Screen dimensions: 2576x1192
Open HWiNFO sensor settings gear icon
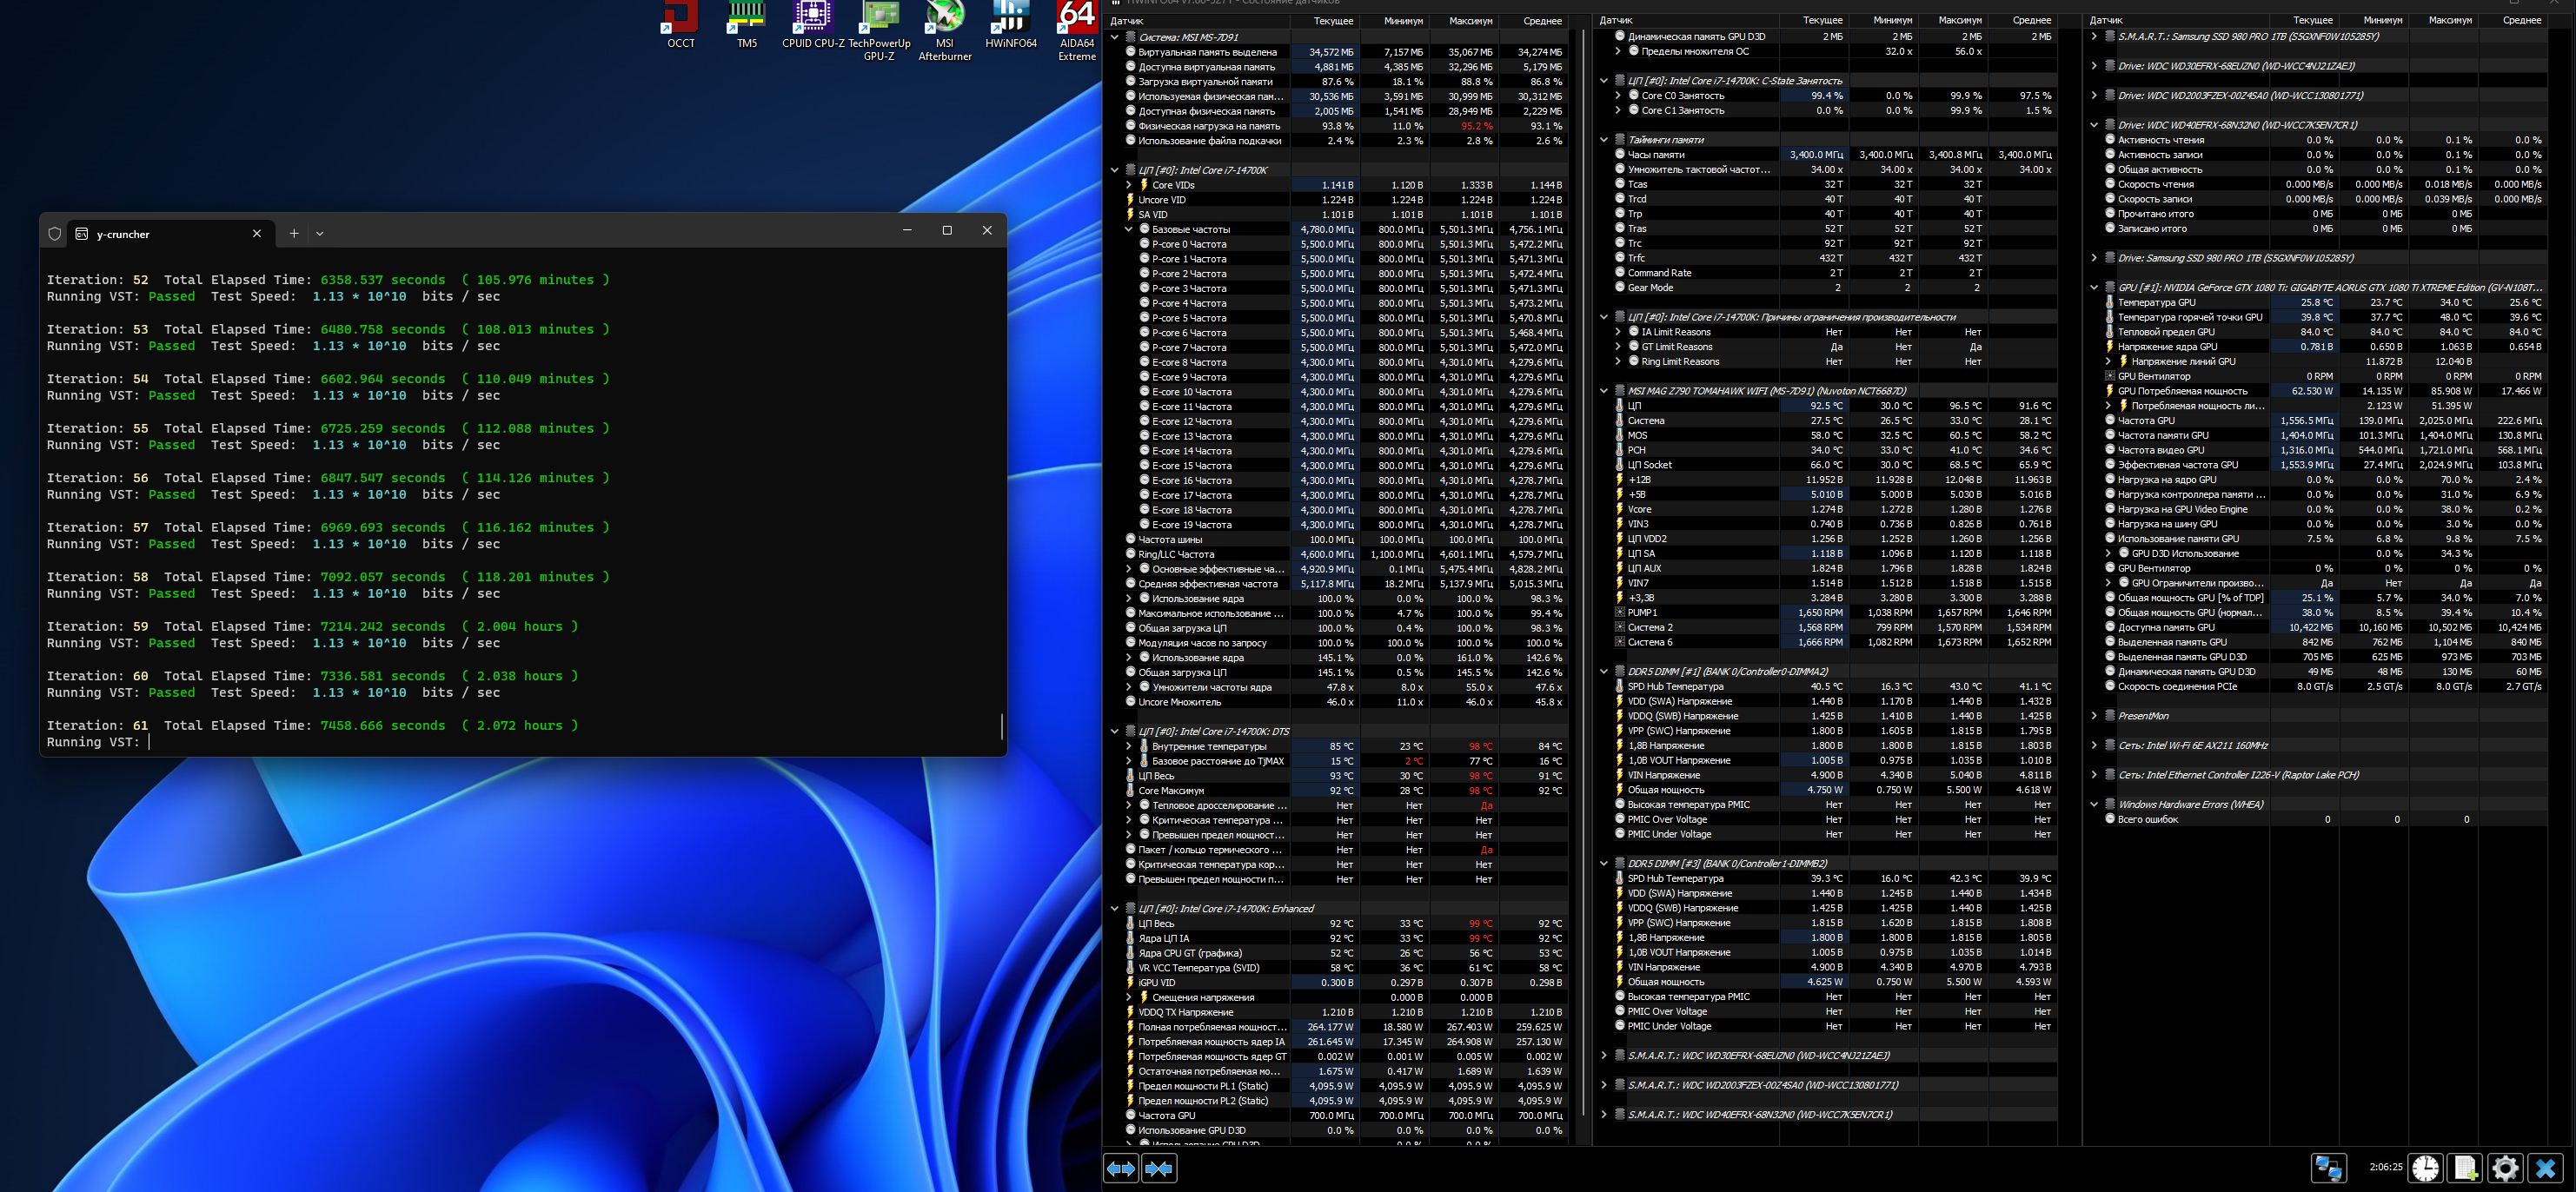point(2505,1168)
